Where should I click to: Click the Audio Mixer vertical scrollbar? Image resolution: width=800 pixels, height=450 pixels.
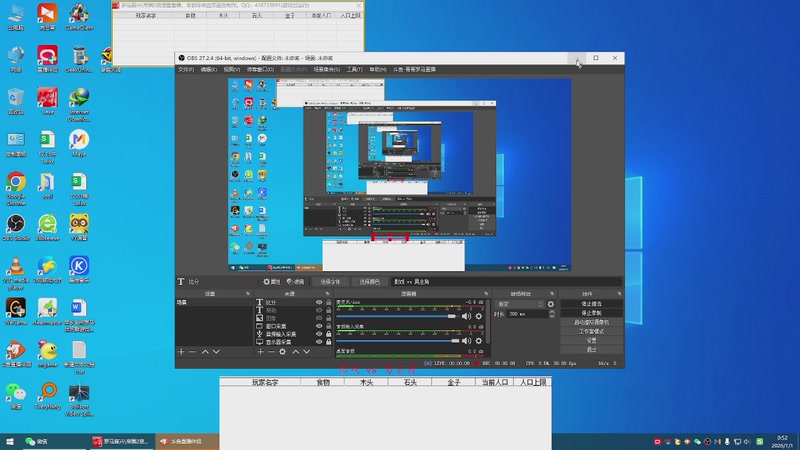489,321
